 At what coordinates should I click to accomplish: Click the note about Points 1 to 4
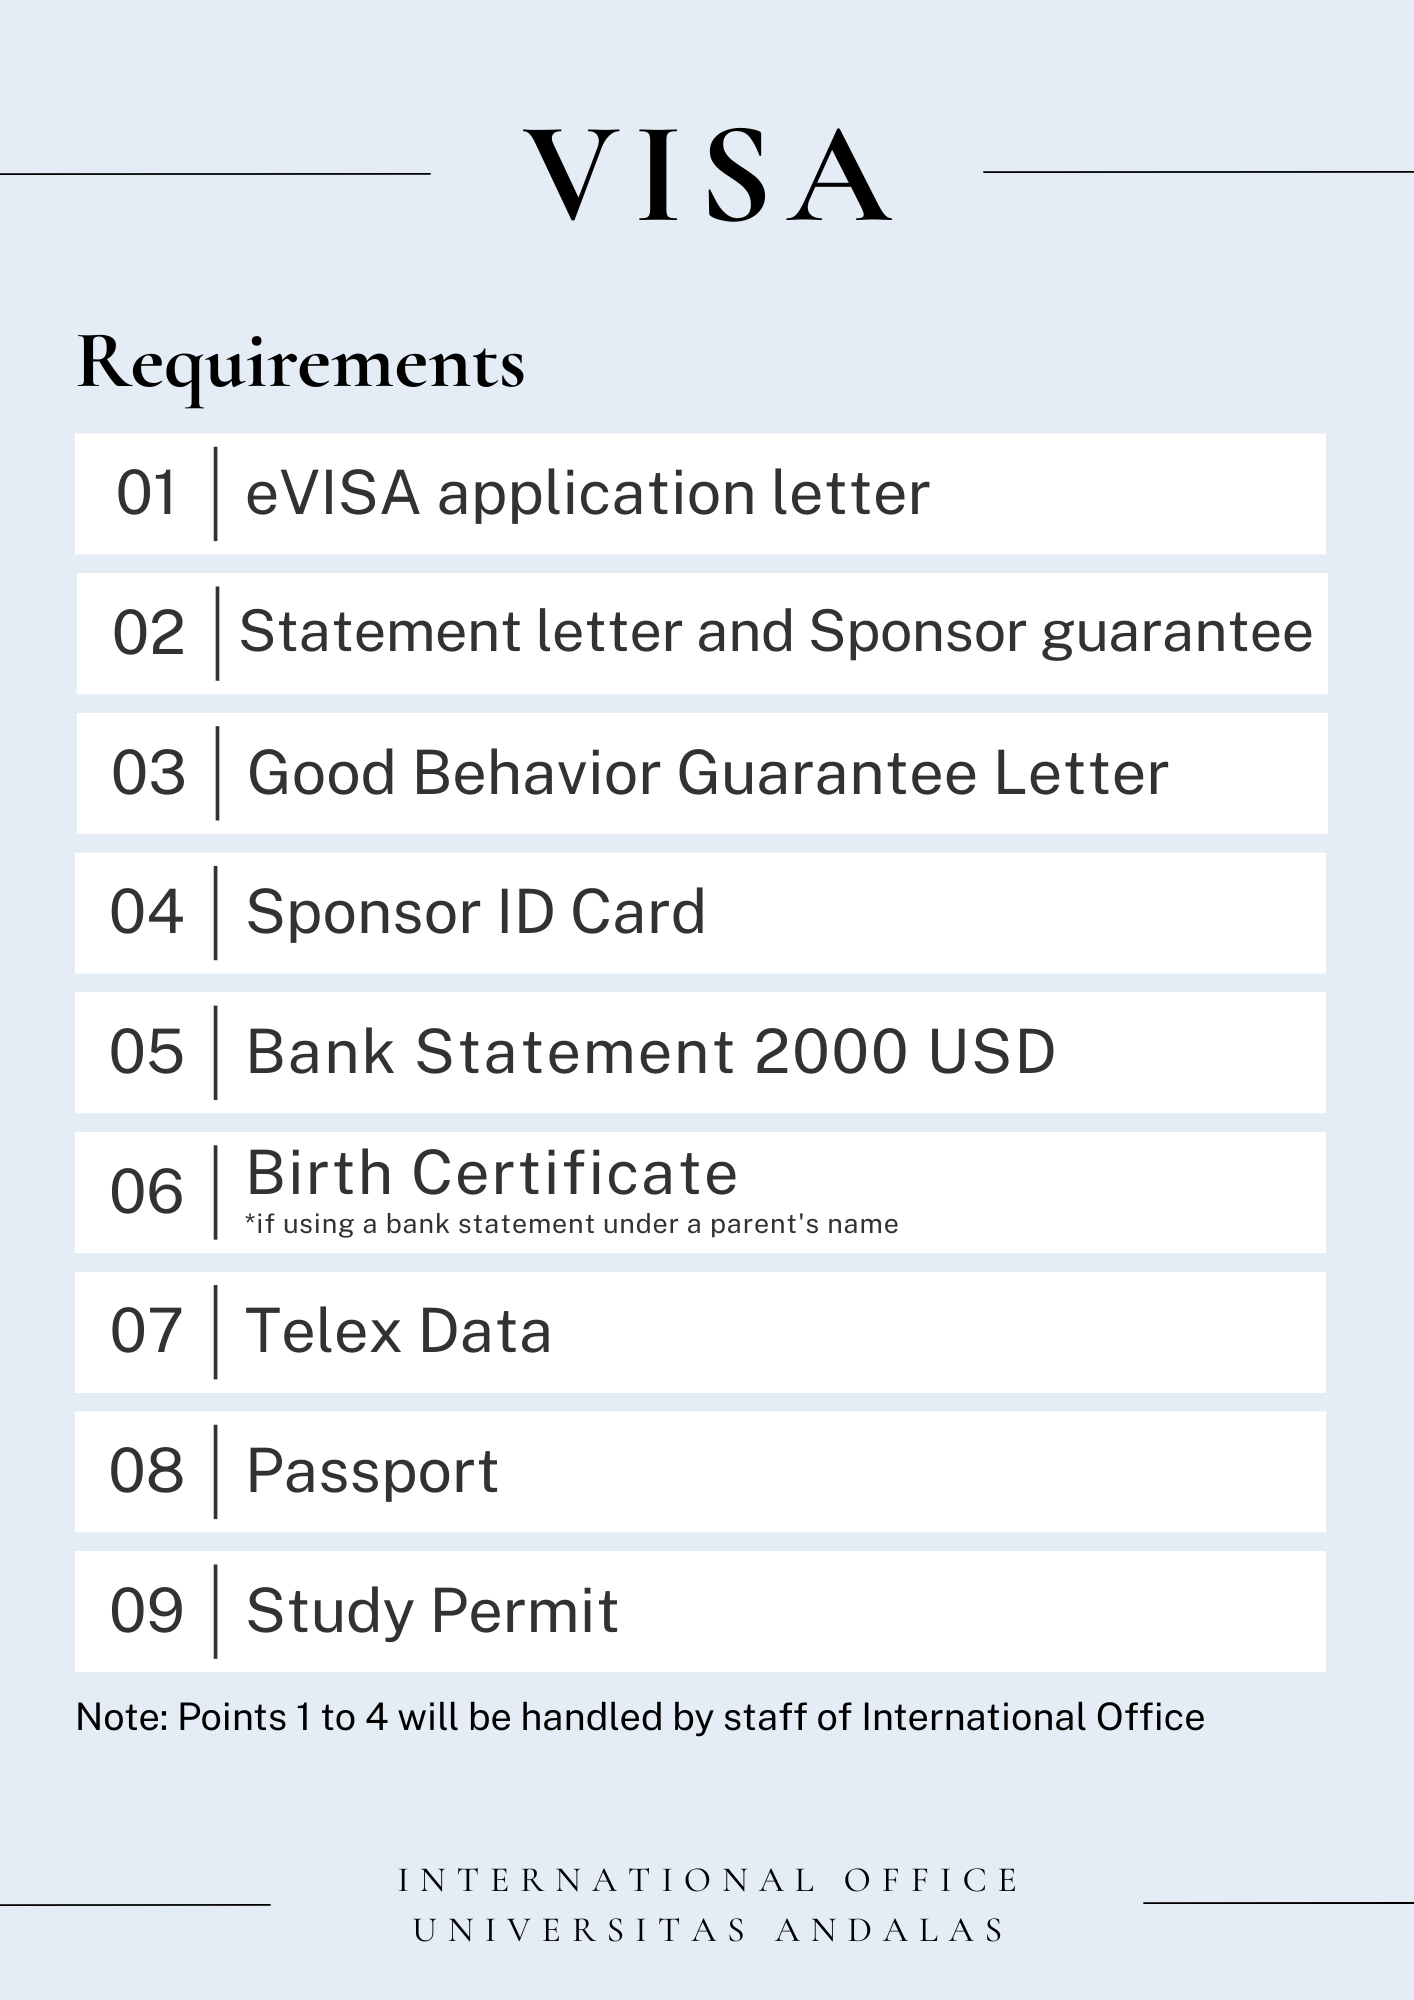[x=640, y=1717]
